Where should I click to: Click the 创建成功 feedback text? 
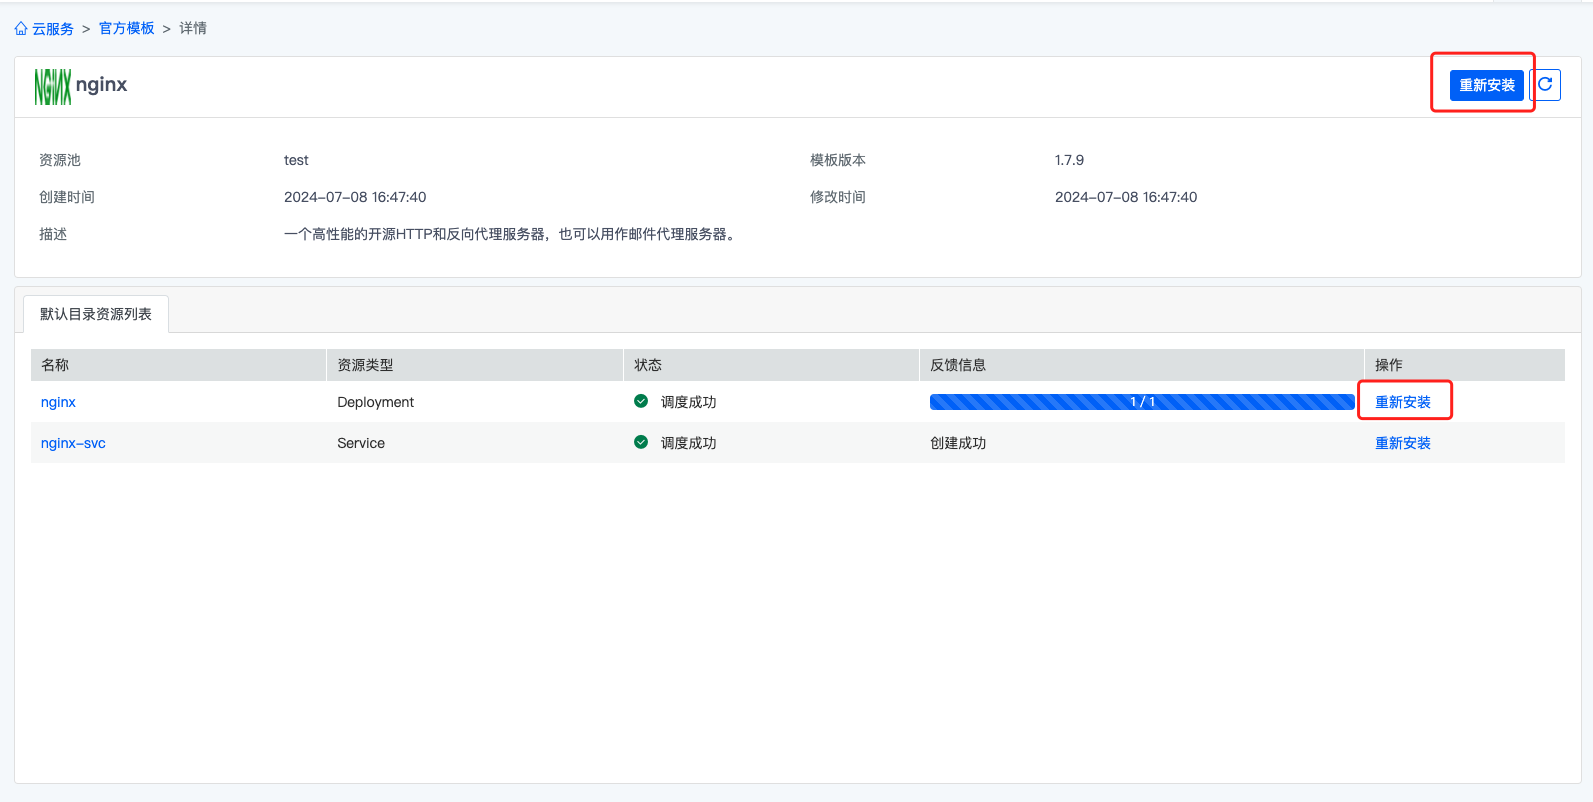958,443
